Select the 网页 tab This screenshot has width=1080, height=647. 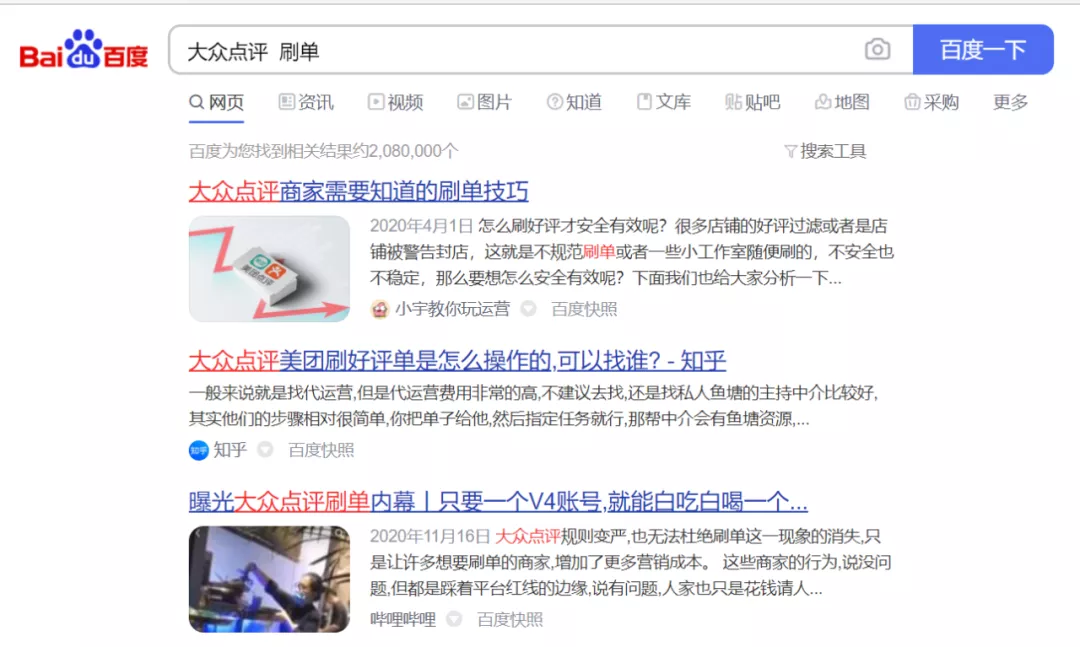click(216, 103)
